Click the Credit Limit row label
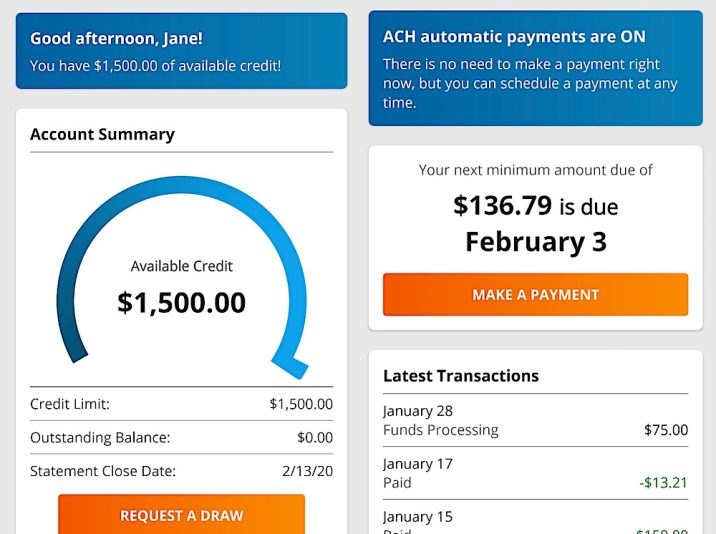Image resolution: width=716 pixels, height=534 pixels. (70, 404)
